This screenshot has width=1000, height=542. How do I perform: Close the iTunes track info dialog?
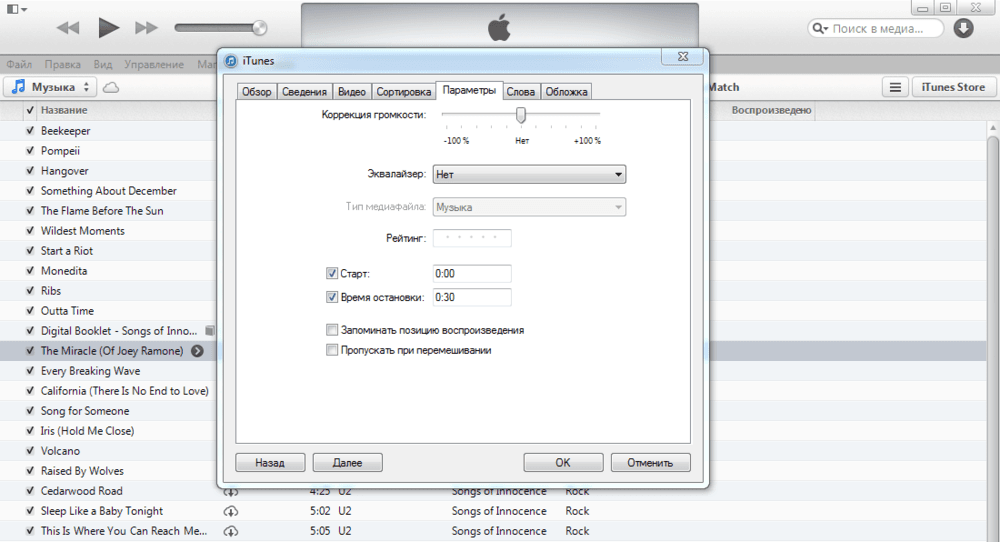(x=682, y=56)
